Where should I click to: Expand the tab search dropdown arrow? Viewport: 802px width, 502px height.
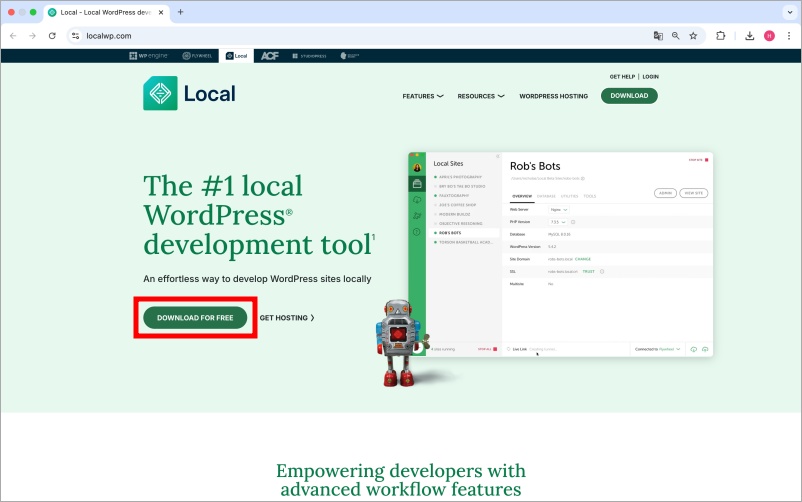tap(790, 12)
